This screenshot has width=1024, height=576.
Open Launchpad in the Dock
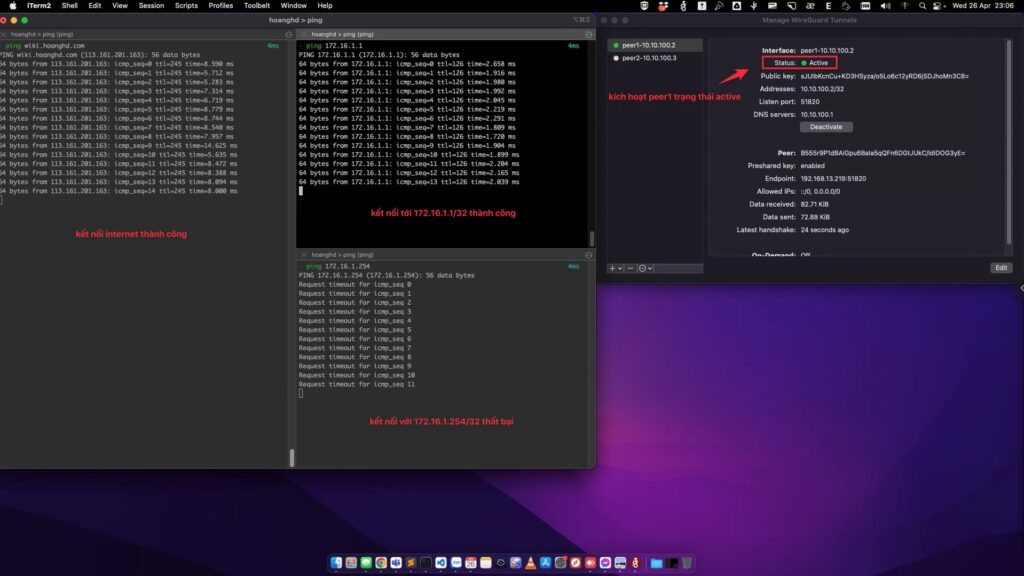click(351, 563)
